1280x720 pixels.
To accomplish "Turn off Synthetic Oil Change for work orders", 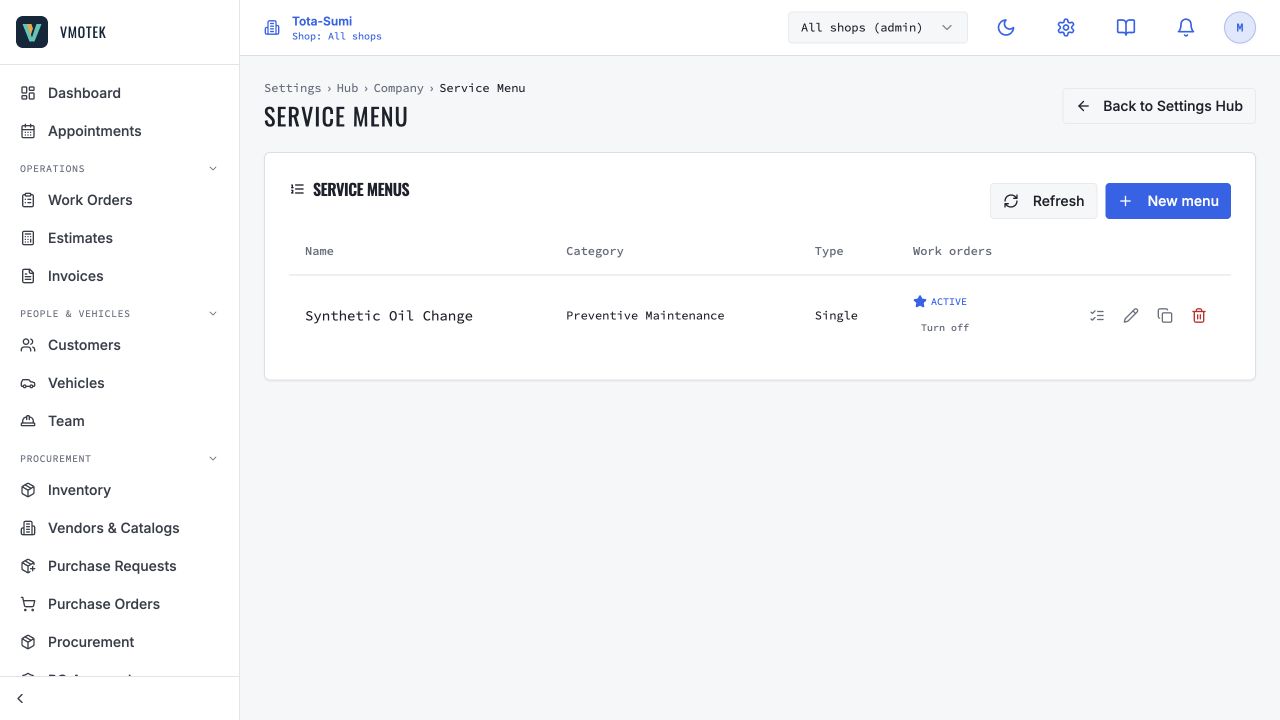I will (x=945, y=328).
